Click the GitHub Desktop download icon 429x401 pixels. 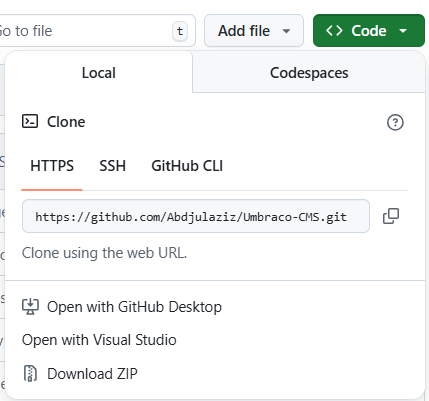pyautogui.click(x=30, y=307)
